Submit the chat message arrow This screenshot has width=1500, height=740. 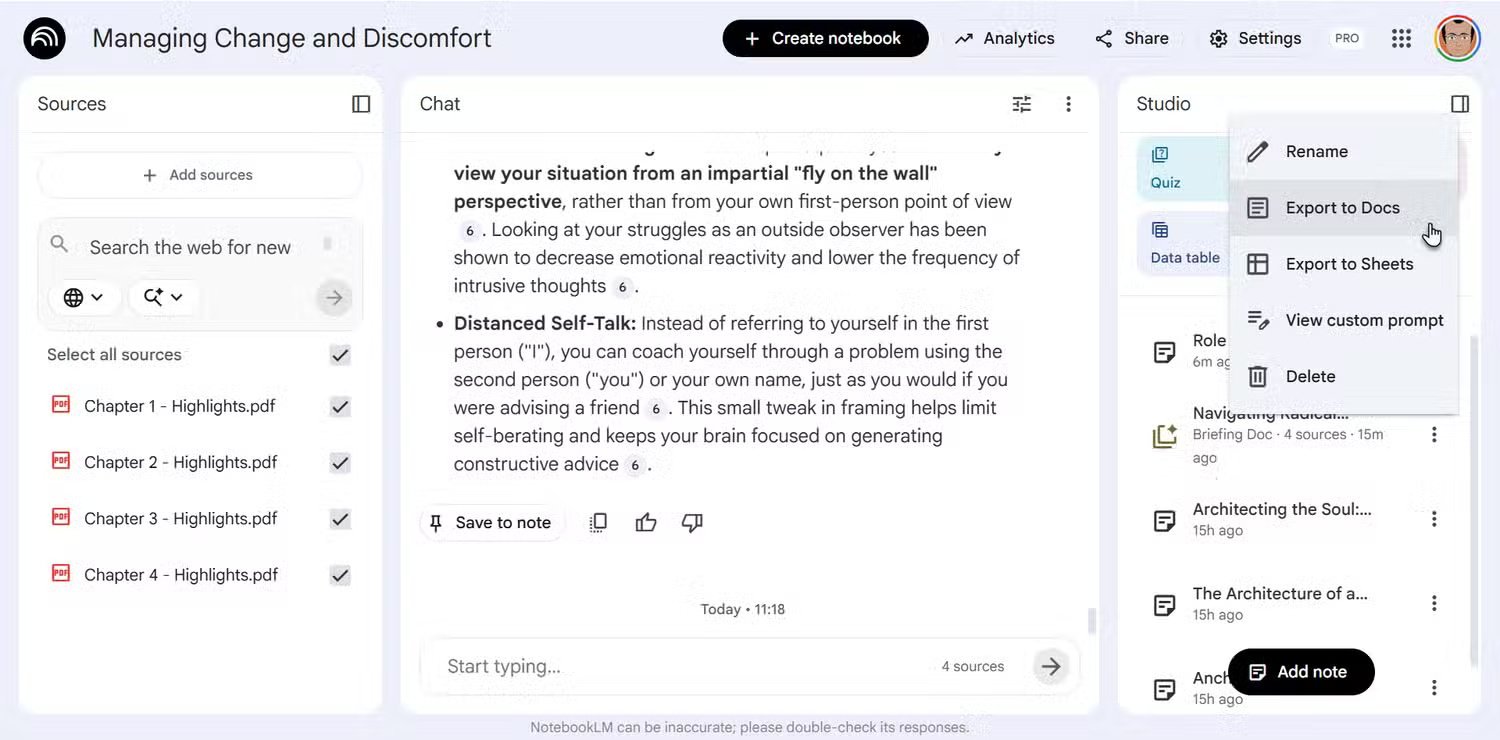(1050, 666)
